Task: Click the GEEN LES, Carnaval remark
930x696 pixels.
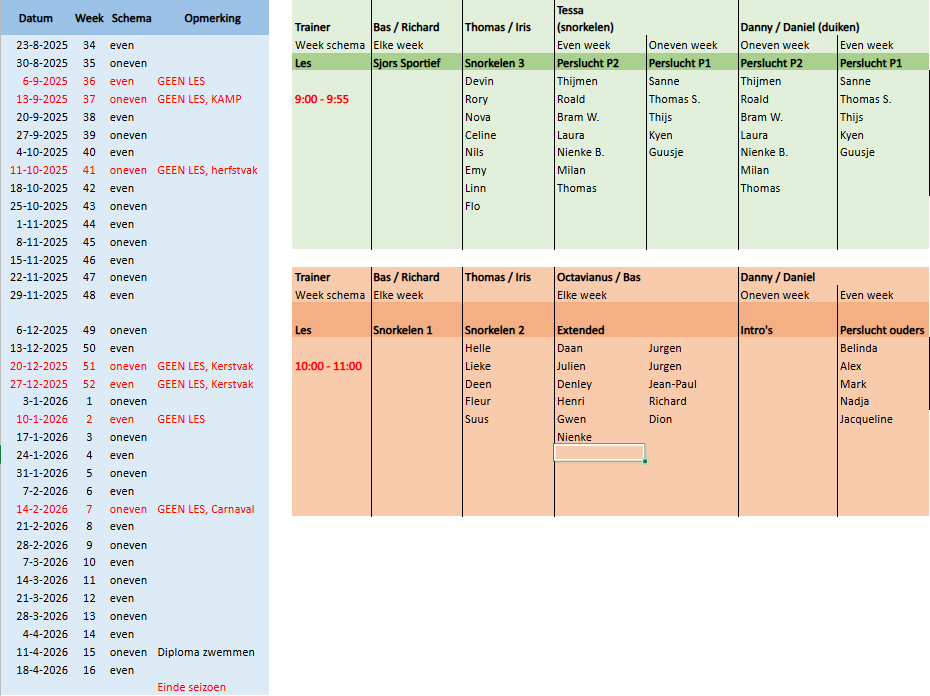Action: (x=206, y=509)
